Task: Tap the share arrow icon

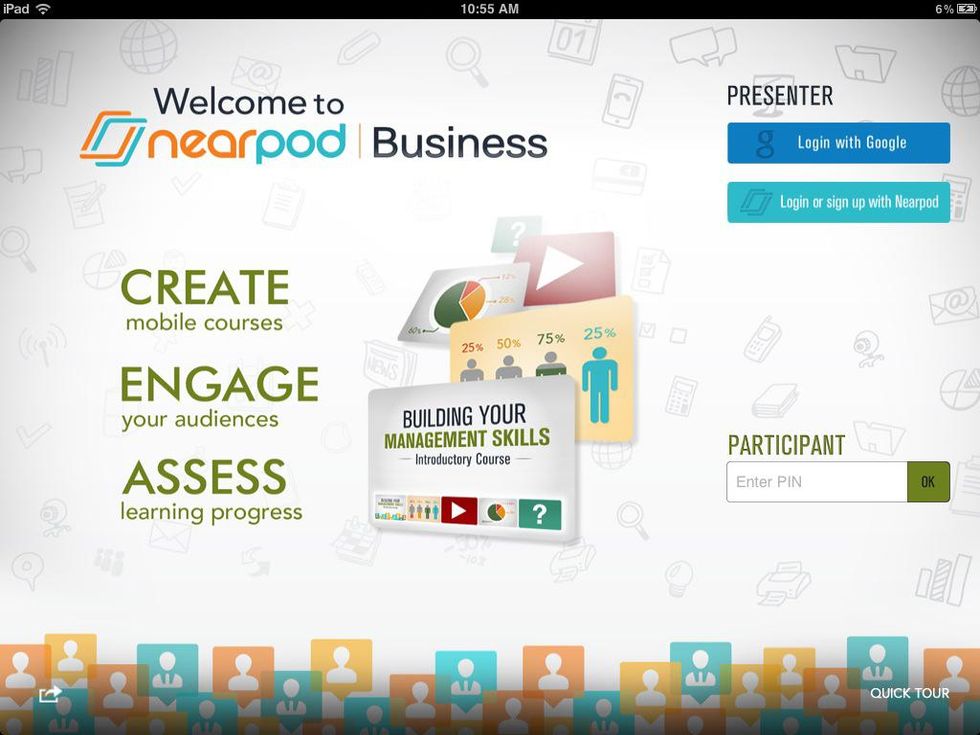Action: tap(50, 693)
